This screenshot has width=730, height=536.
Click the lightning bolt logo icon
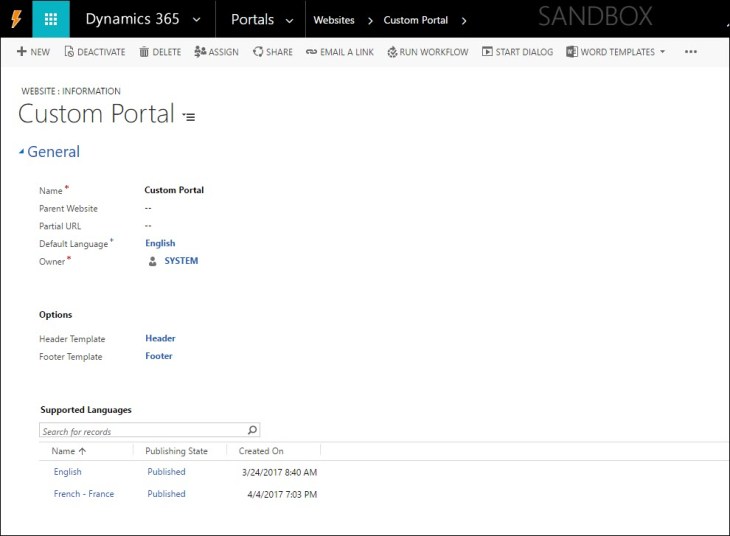pos(15,19)
